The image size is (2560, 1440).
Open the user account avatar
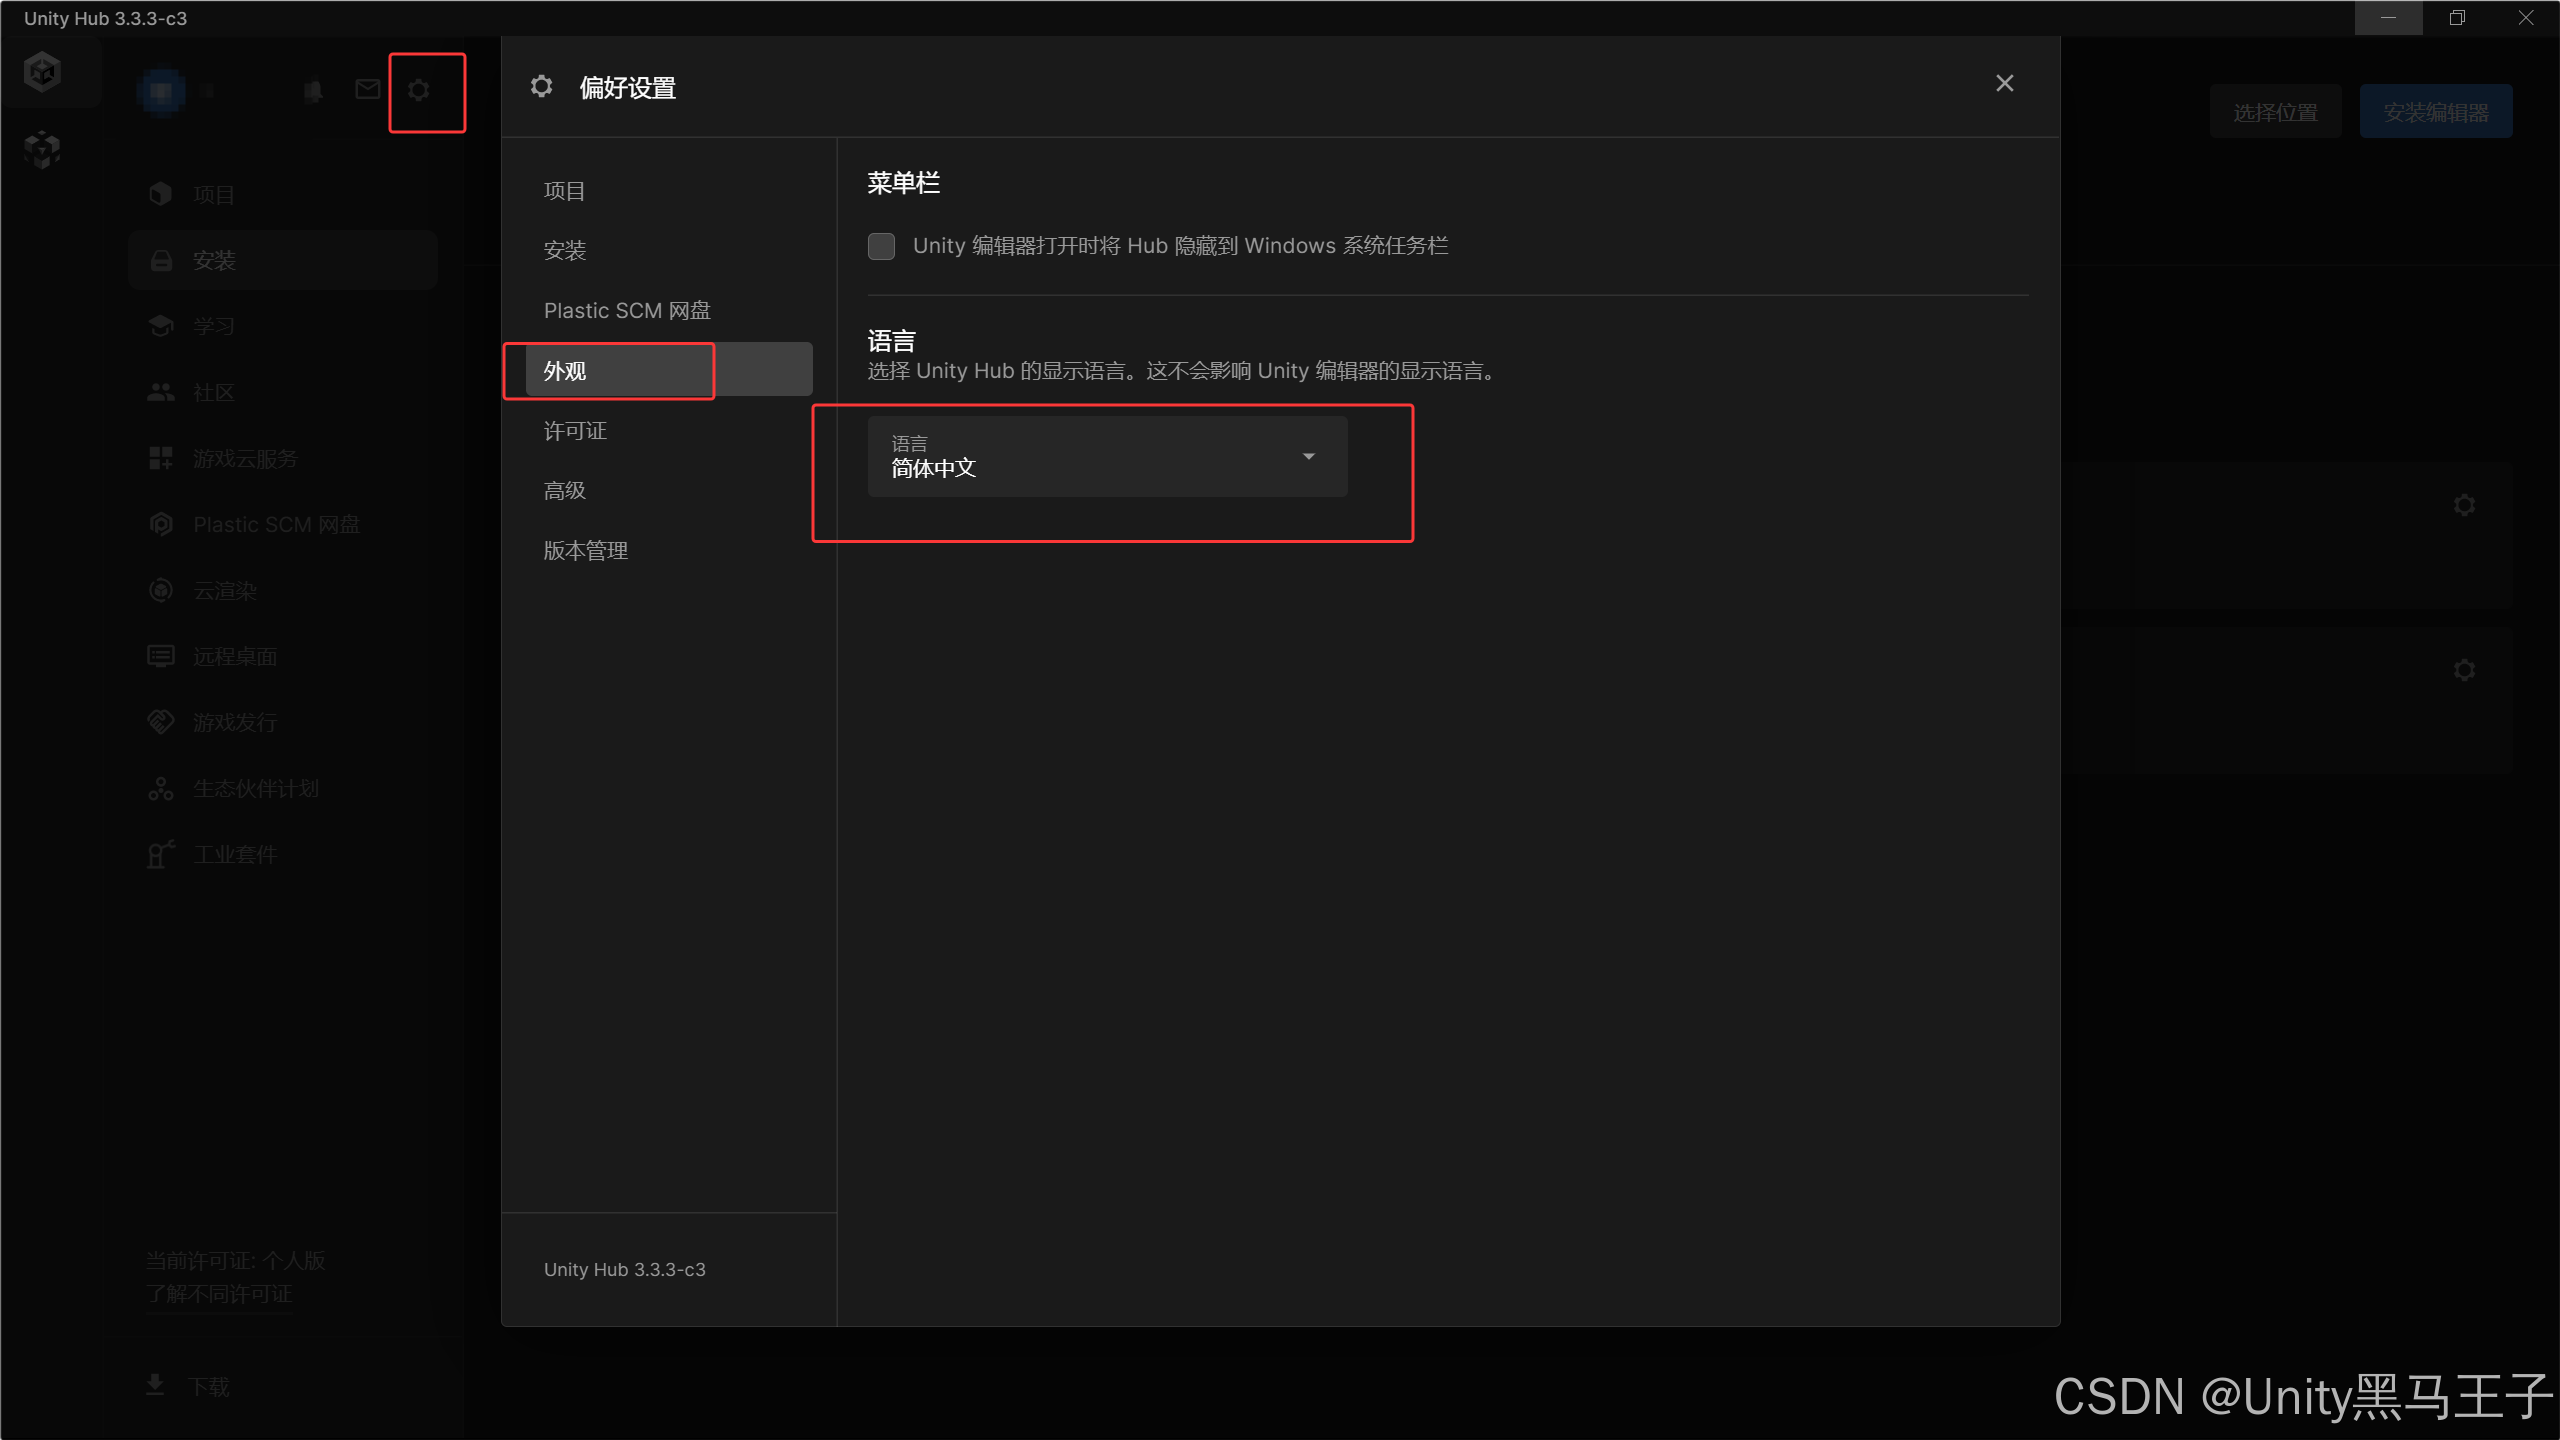click(x=161, y=92)
